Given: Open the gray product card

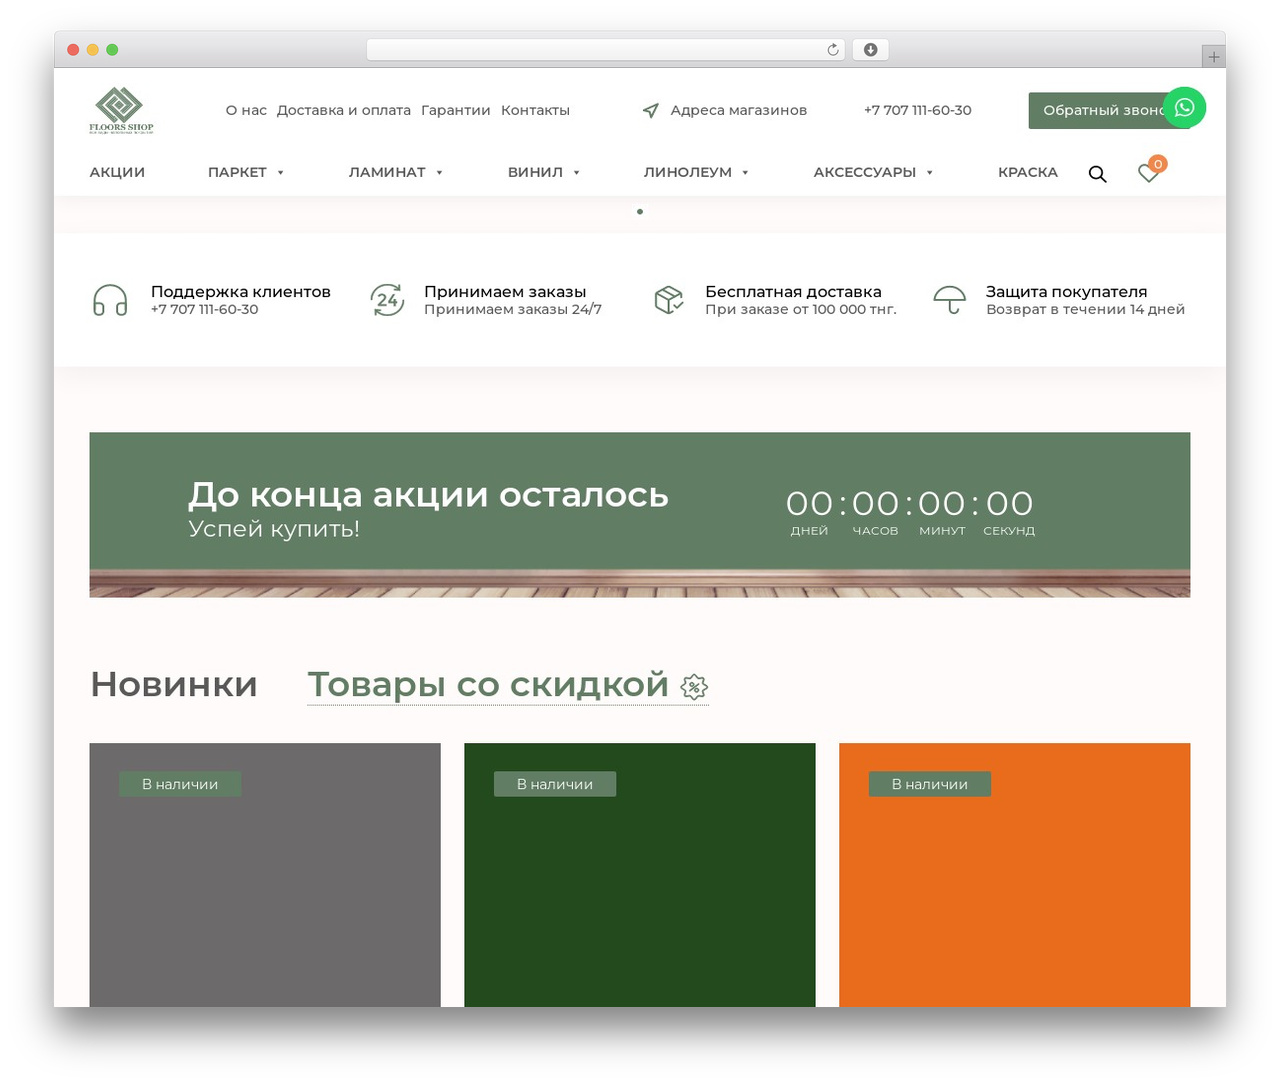Looking at the screenshot, I should pyautogui.click(x=265, y=875).
